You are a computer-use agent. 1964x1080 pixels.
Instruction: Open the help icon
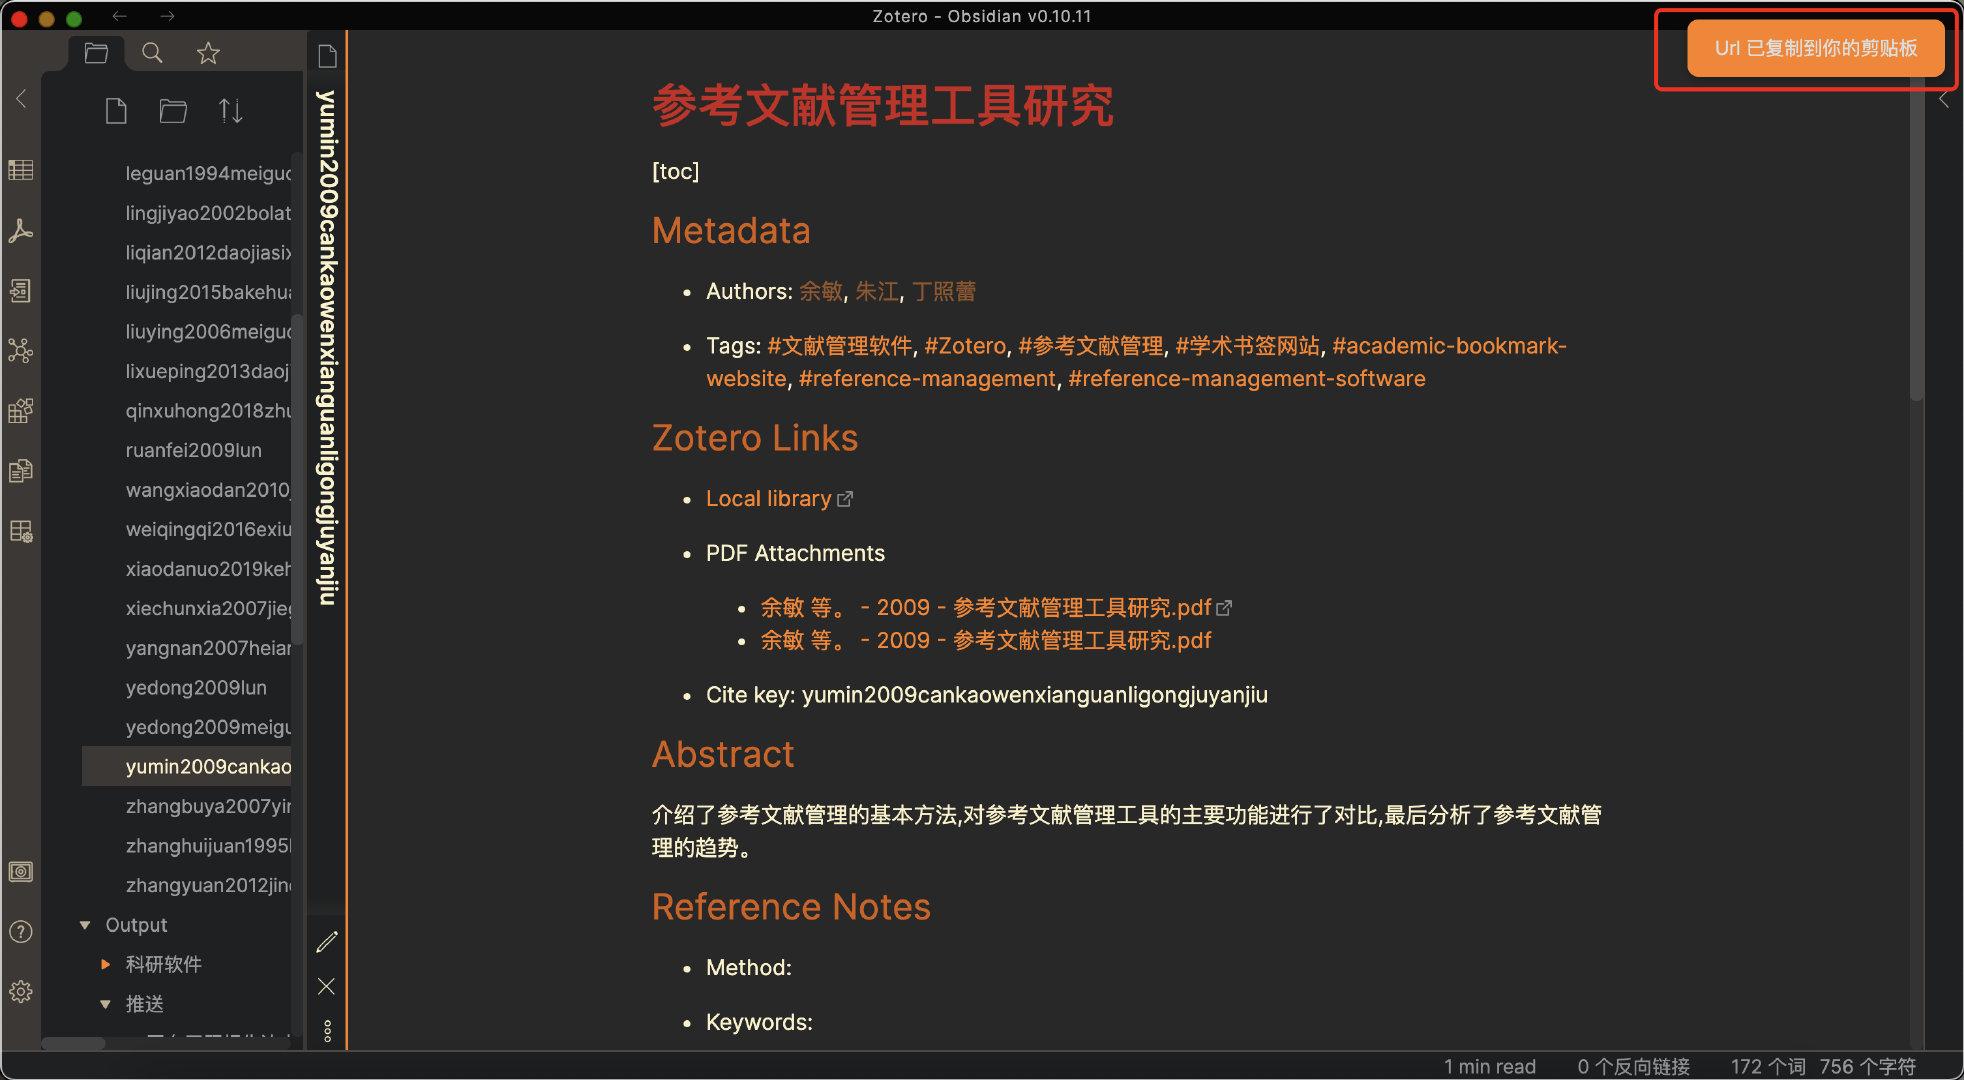[x=21, y=932]
